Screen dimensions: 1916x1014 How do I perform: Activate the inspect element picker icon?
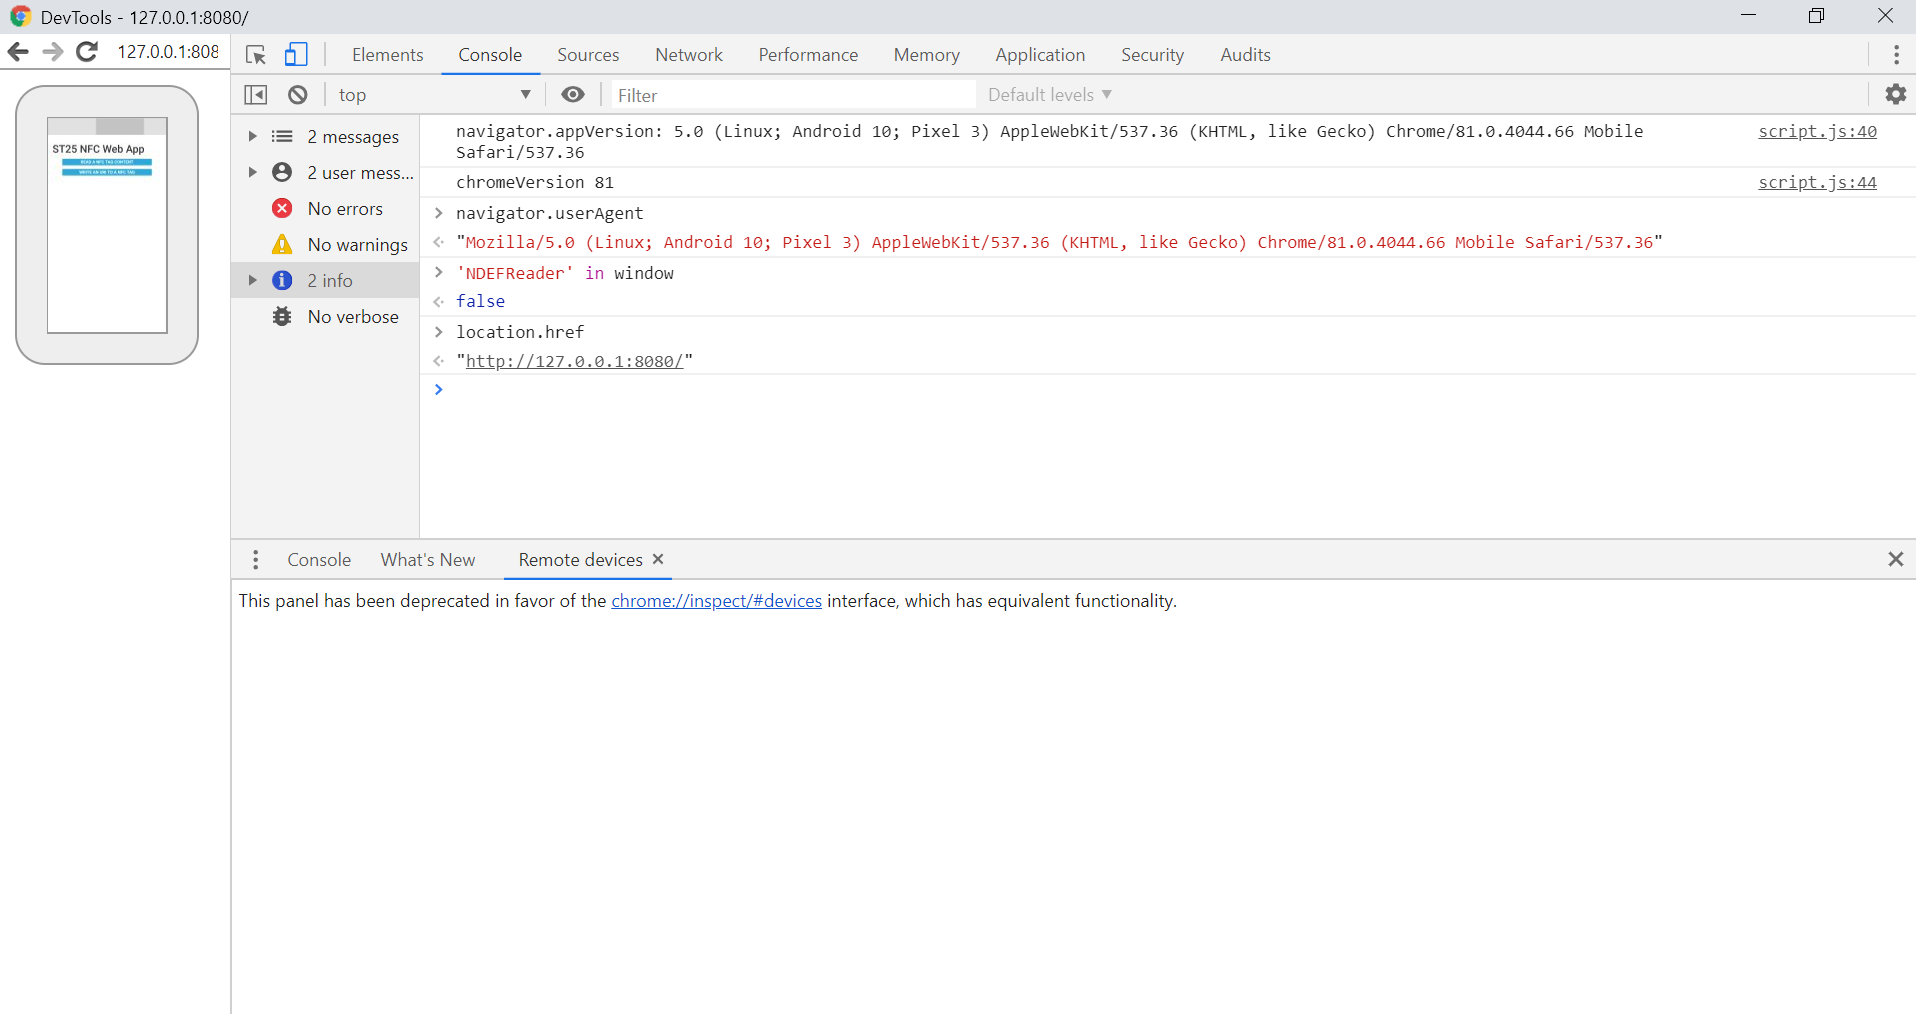(x=256, y=55)
